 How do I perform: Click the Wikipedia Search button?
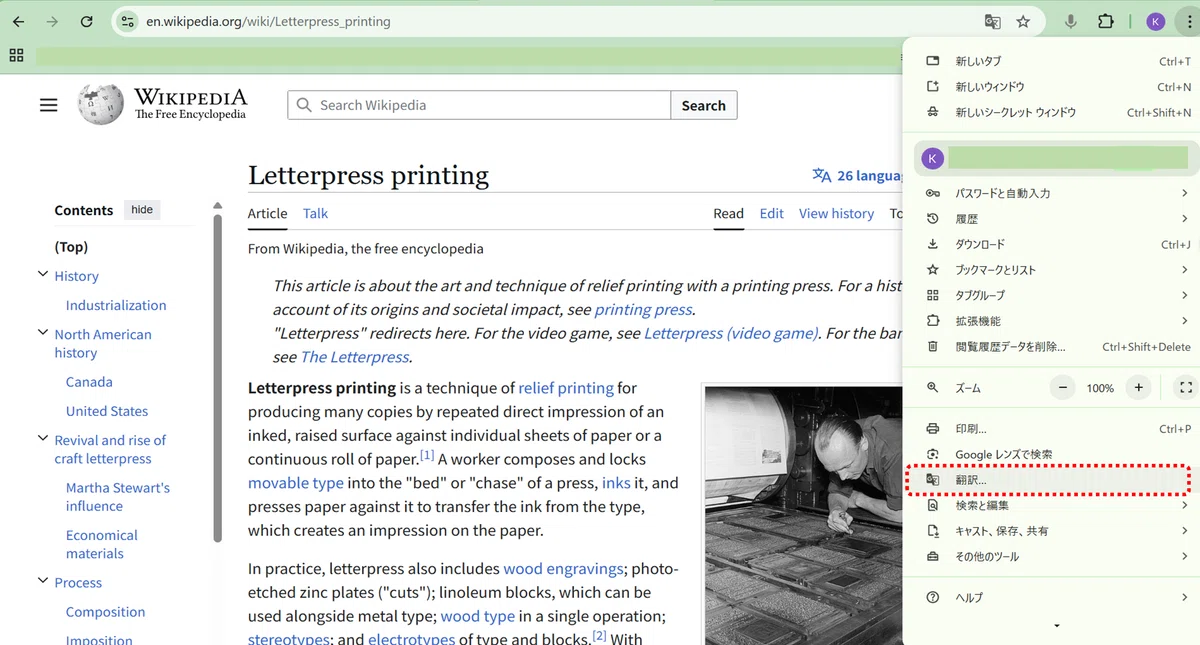[x=704, y=105]
